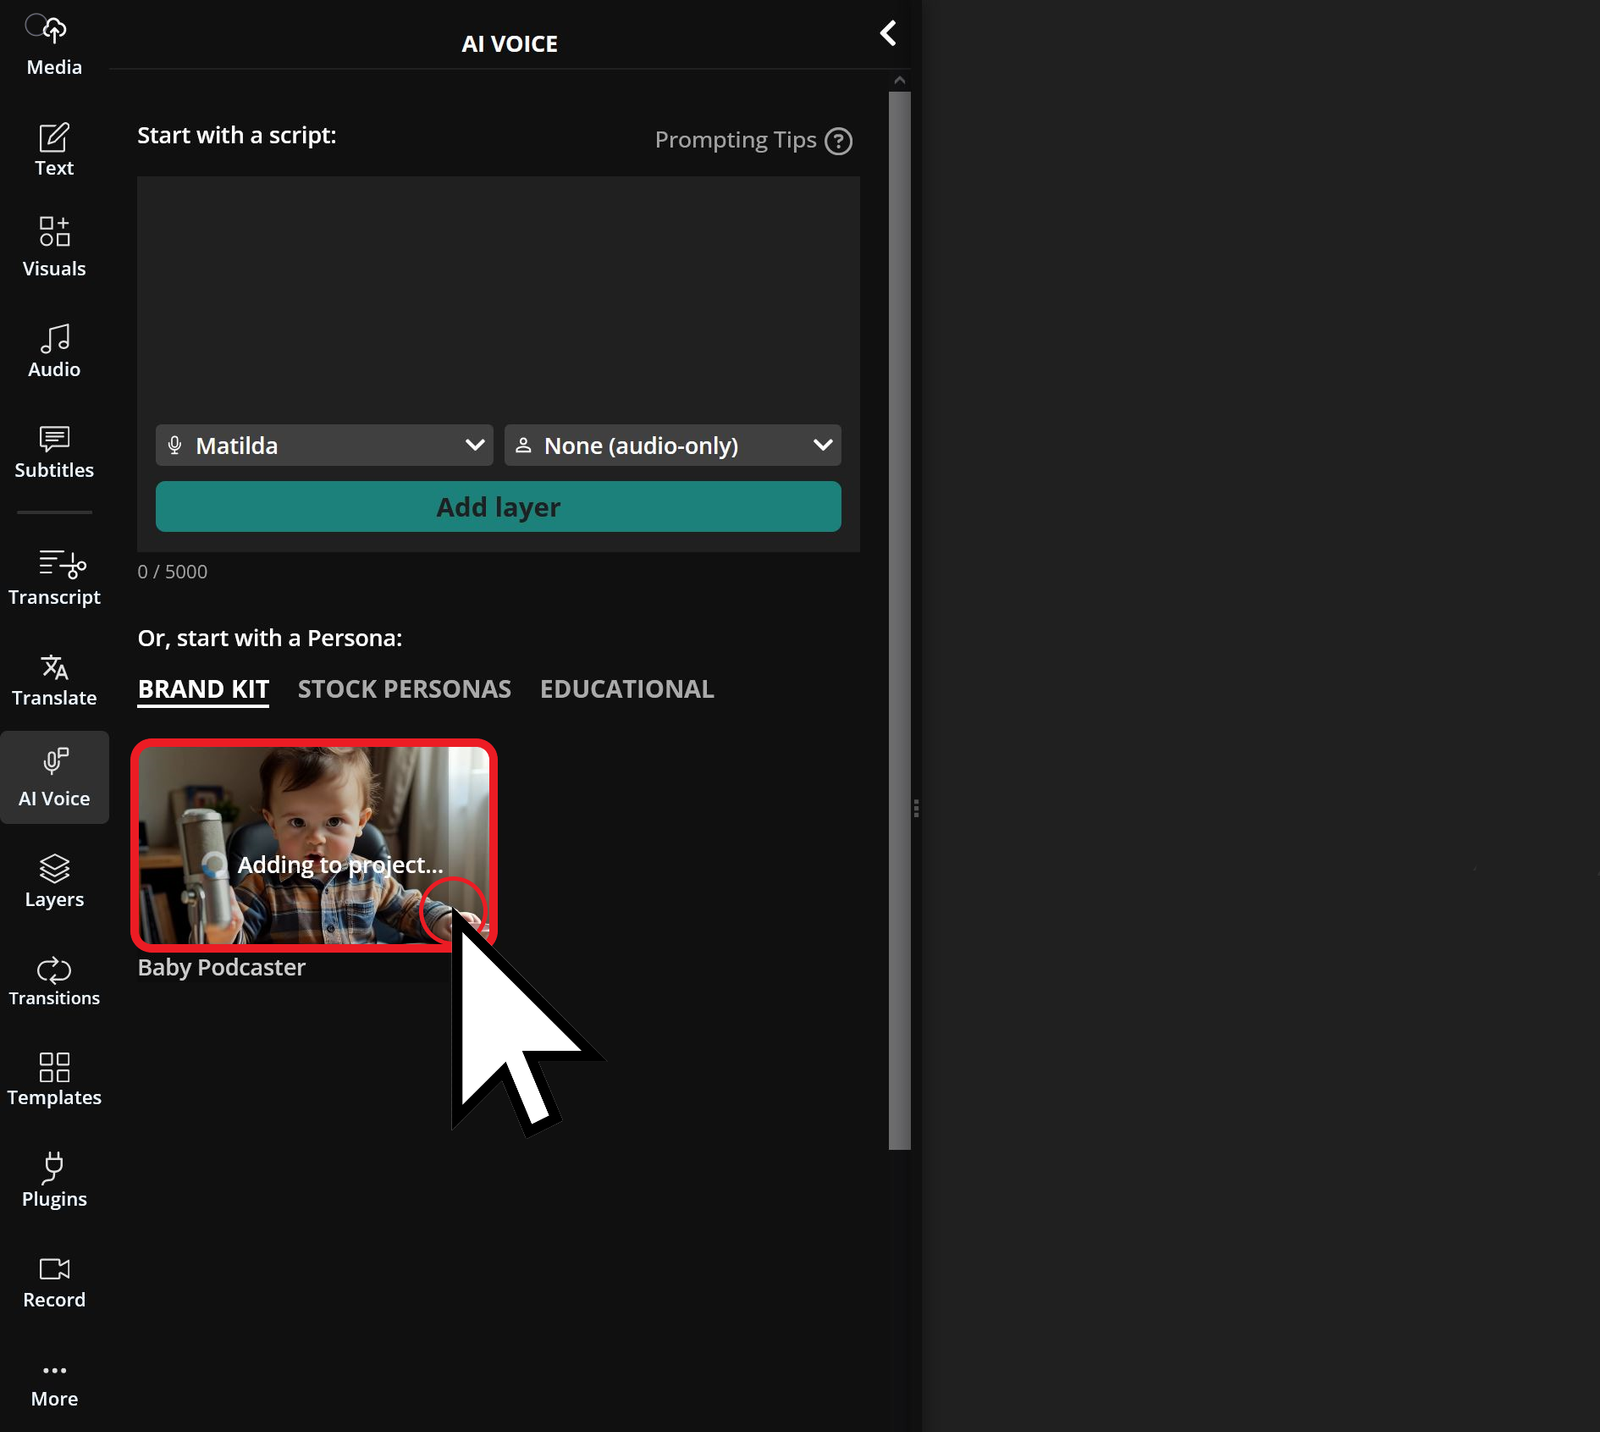This screenshot has height=1432, width=1600.
Task: Show more sidebar options
Action: (x=54, y=1380)
